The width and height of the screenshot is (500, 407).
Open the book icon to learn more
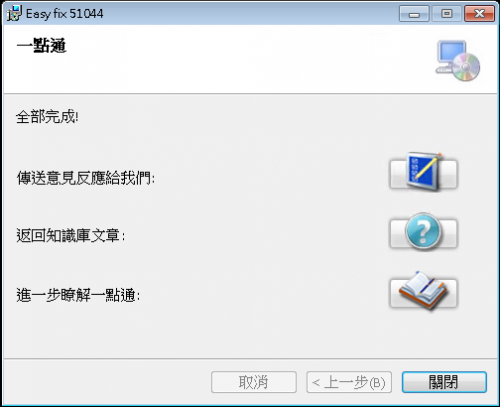point(423,292)
